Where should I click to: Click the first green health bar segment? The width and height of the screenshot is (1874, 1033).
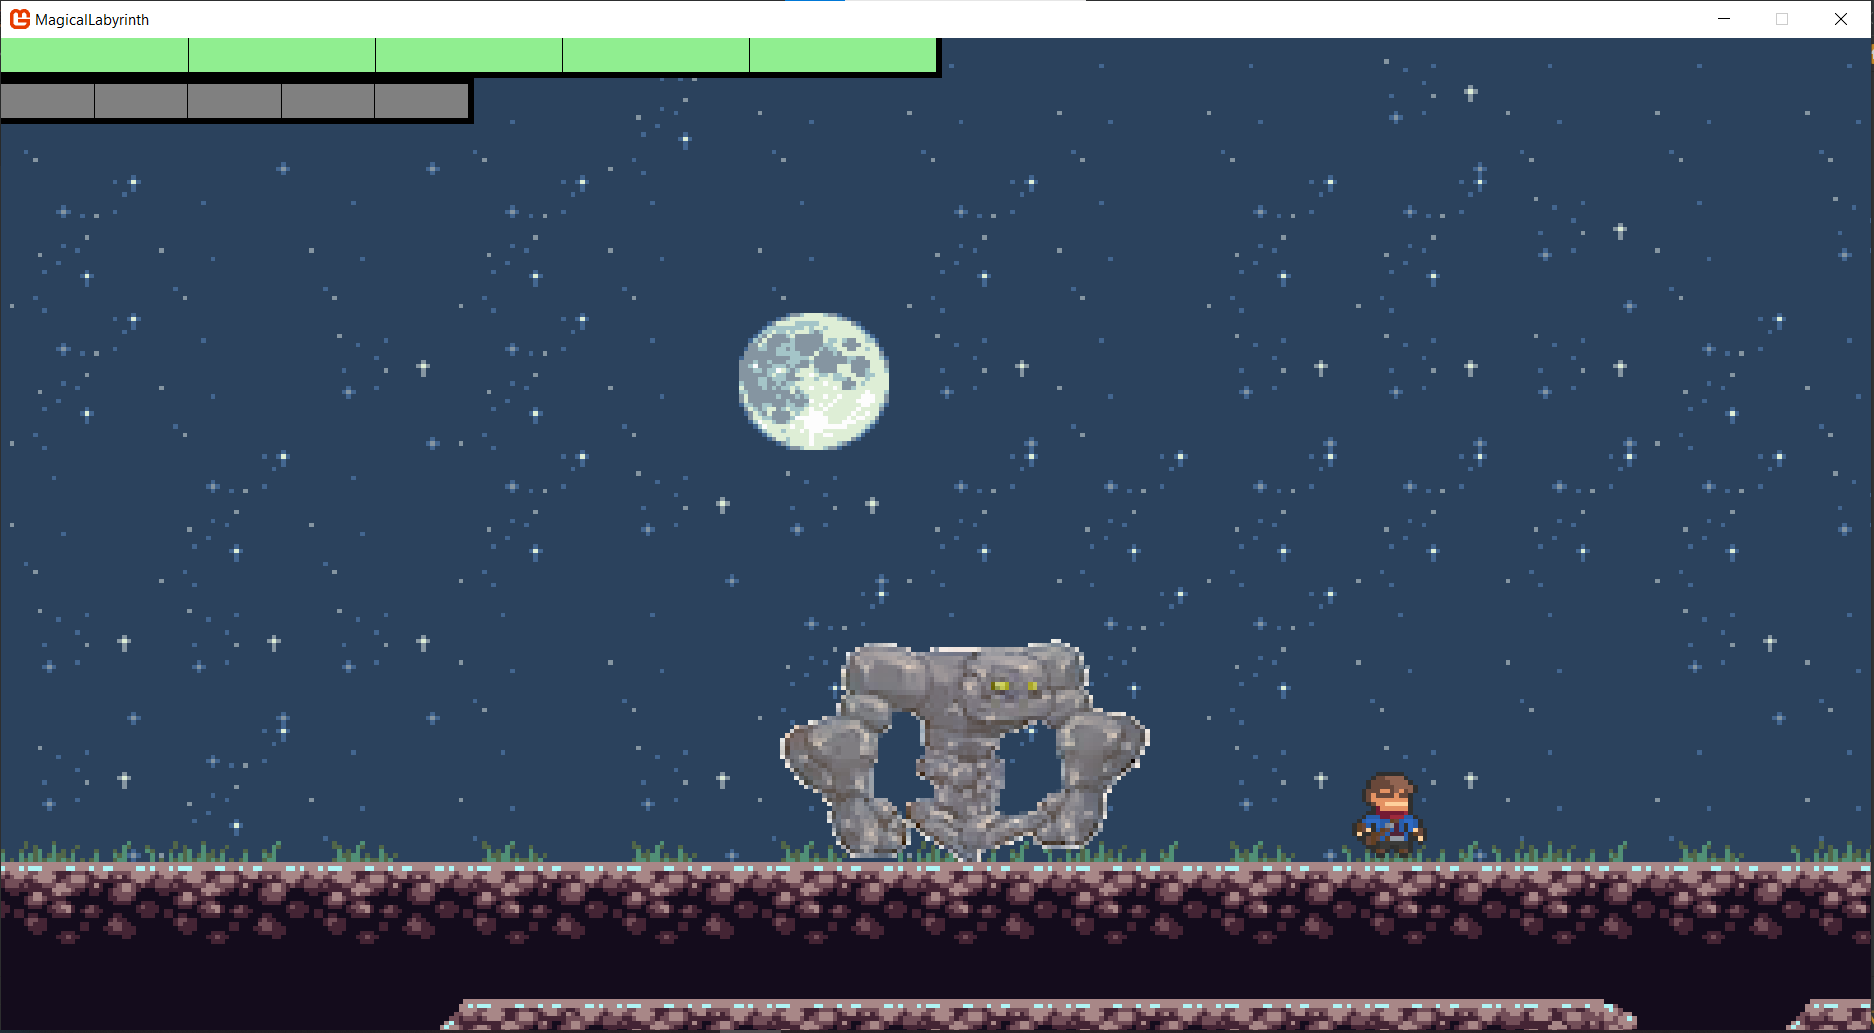click(94, 55)
